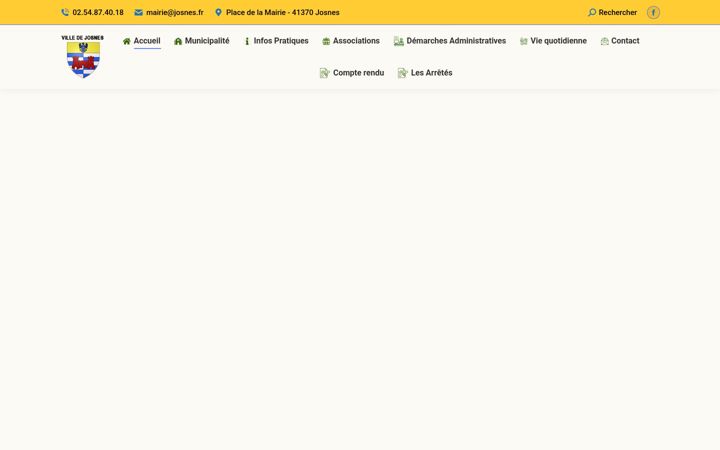Click the phone icon beside 02.54.87.40.18
Screen dimensions: 720x450
click(x=65, y=12)
